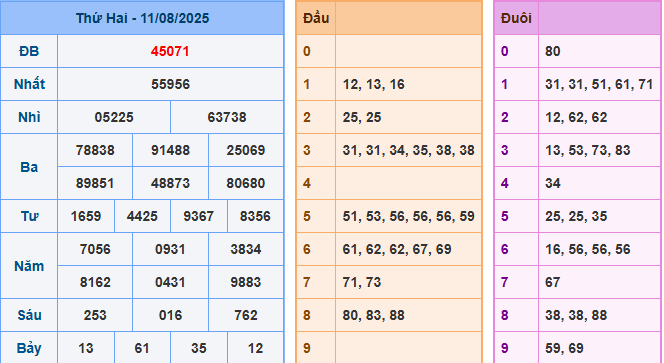Select Bảy prize number 12

[255, 349]
